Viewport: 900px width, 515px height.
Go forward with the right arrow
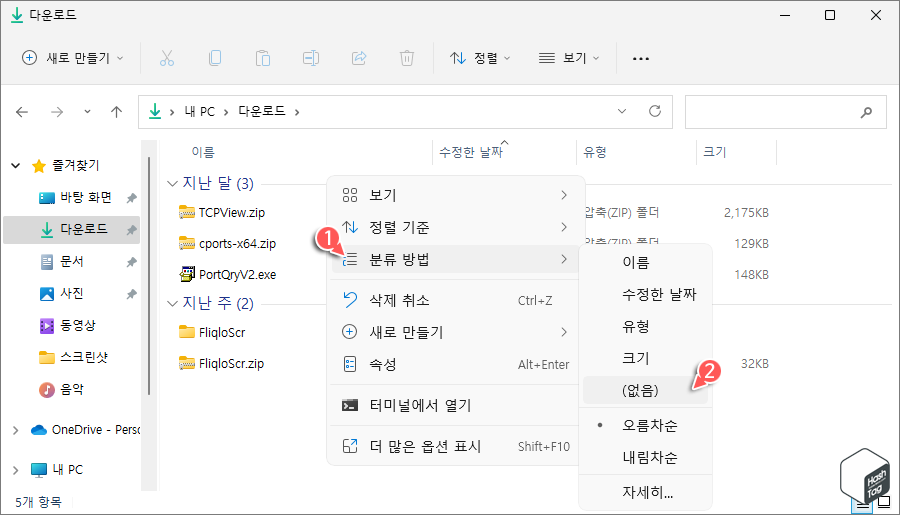(57, 112)
